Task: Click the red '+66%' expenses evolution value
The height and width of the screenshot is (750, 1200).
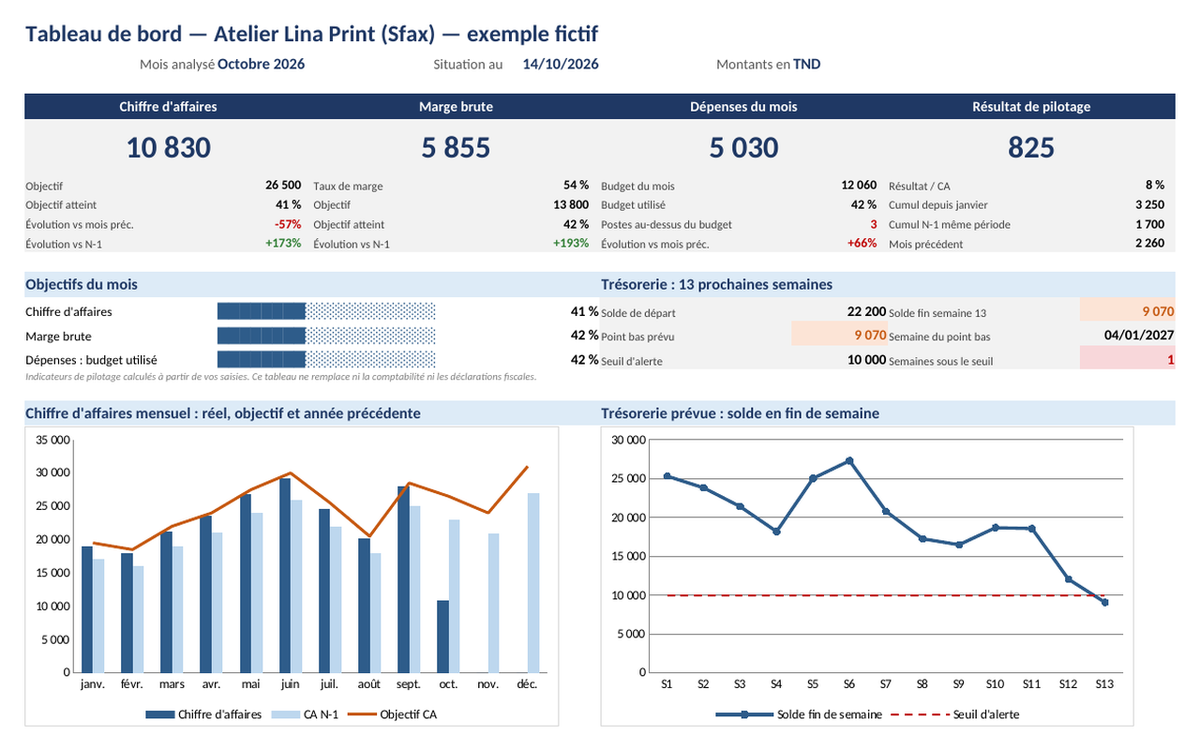Action: (862, 243)
